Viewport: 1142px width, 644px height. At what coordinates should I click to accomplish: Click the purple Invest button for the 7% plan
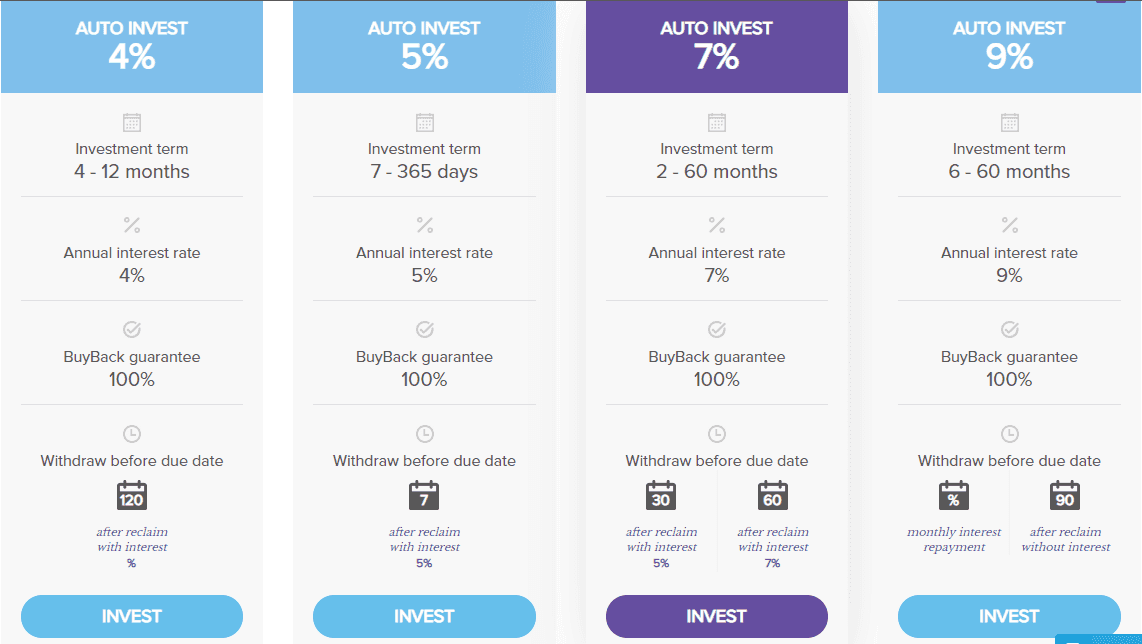717,616
